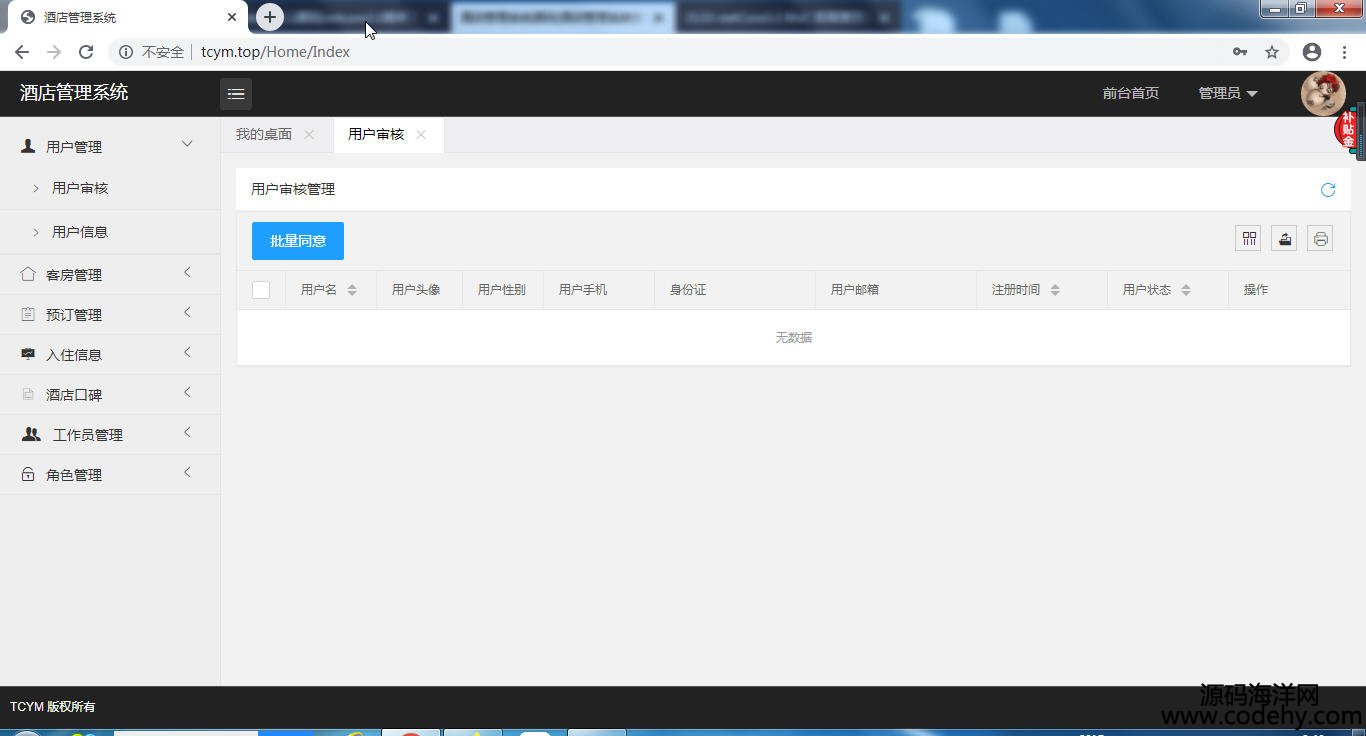Image resolution: width=1366 pixels, height=736 pixels.
Task: Click the 酒店管理系统 logo title
Action: click(74, 93)
